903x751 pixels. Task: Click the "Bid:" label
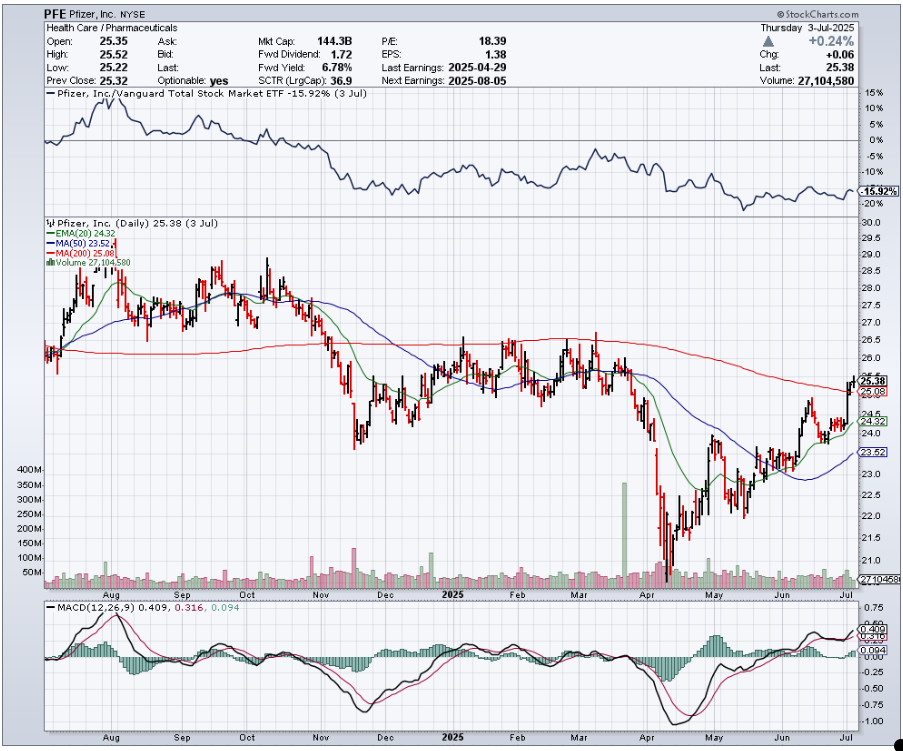[x=165, y=55]
